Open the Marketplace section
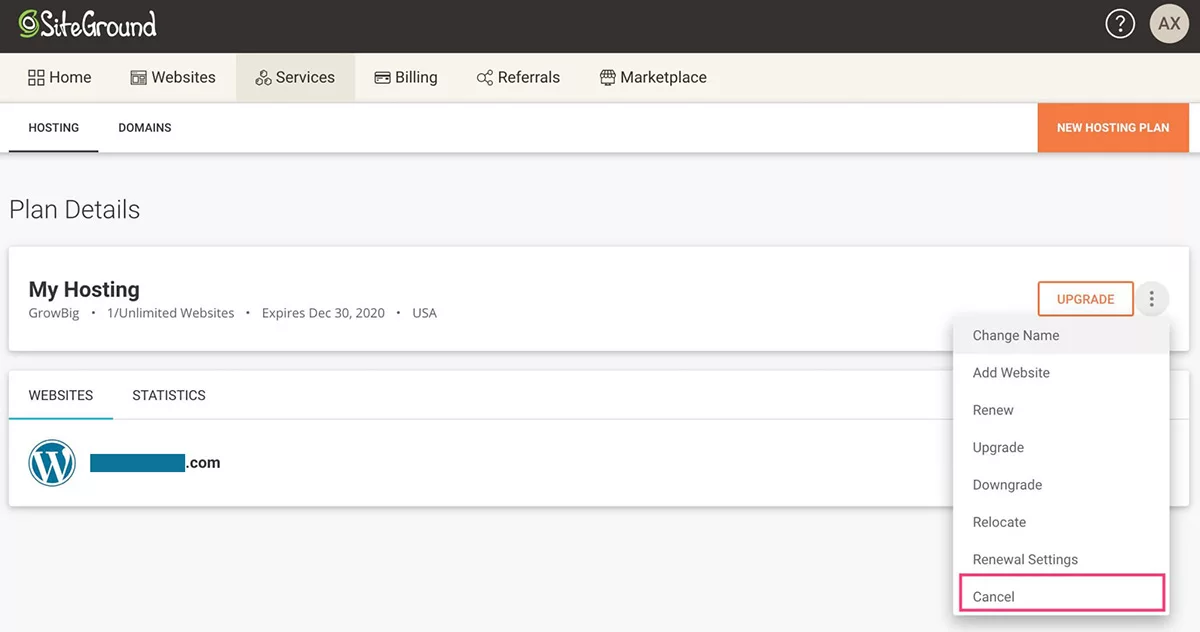 (653, 77)
